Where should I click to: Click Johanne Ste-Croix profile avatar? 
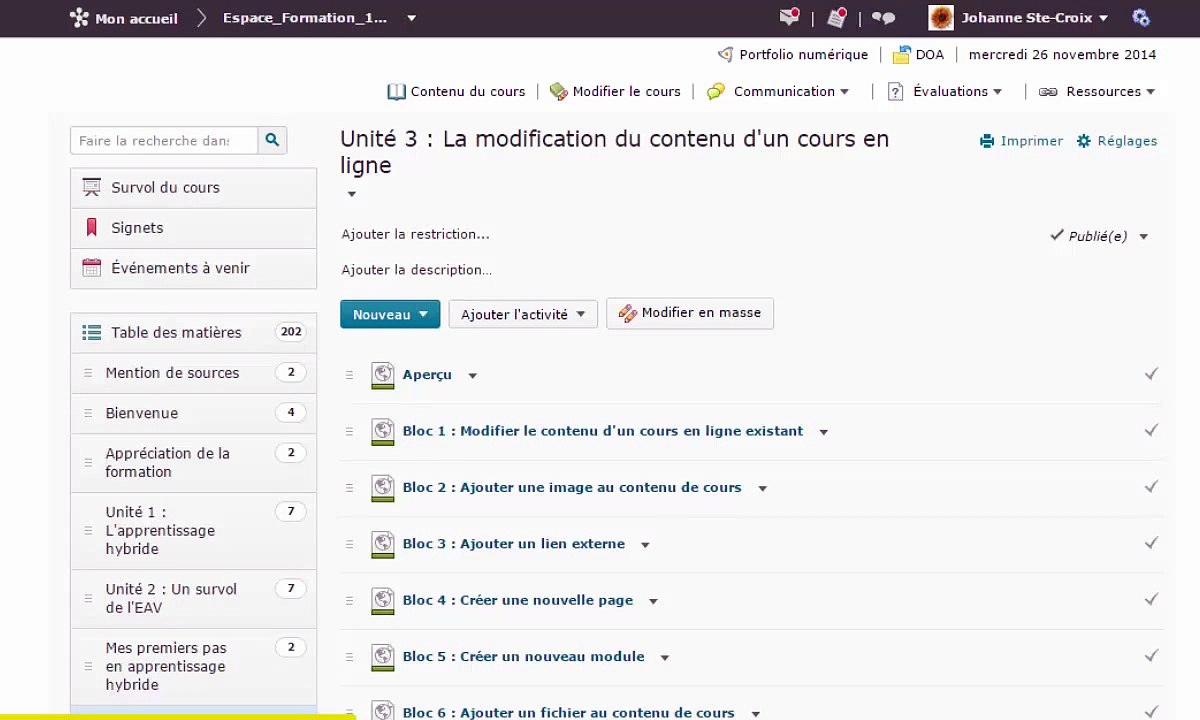pyautogui.click(x=941, y=17)
